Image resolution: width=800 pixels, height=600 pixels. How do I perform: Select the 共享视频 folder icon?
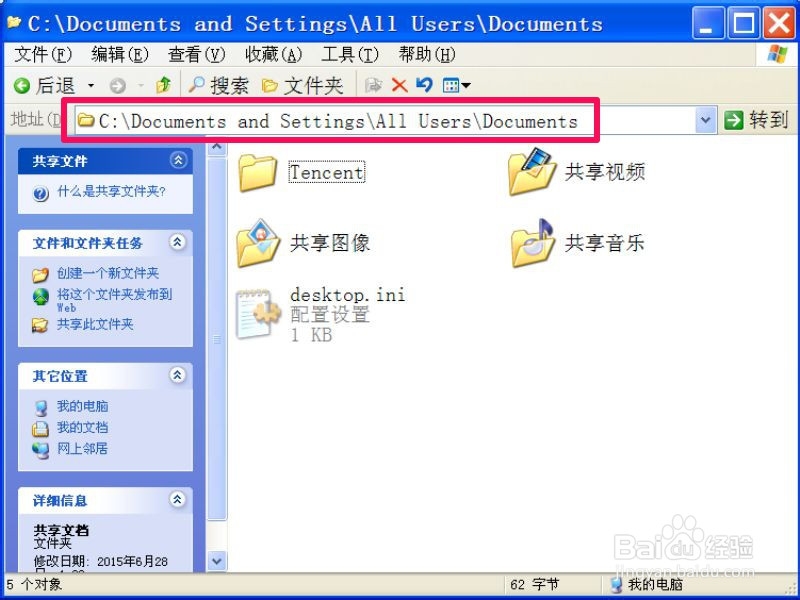(x=531, y=171)
